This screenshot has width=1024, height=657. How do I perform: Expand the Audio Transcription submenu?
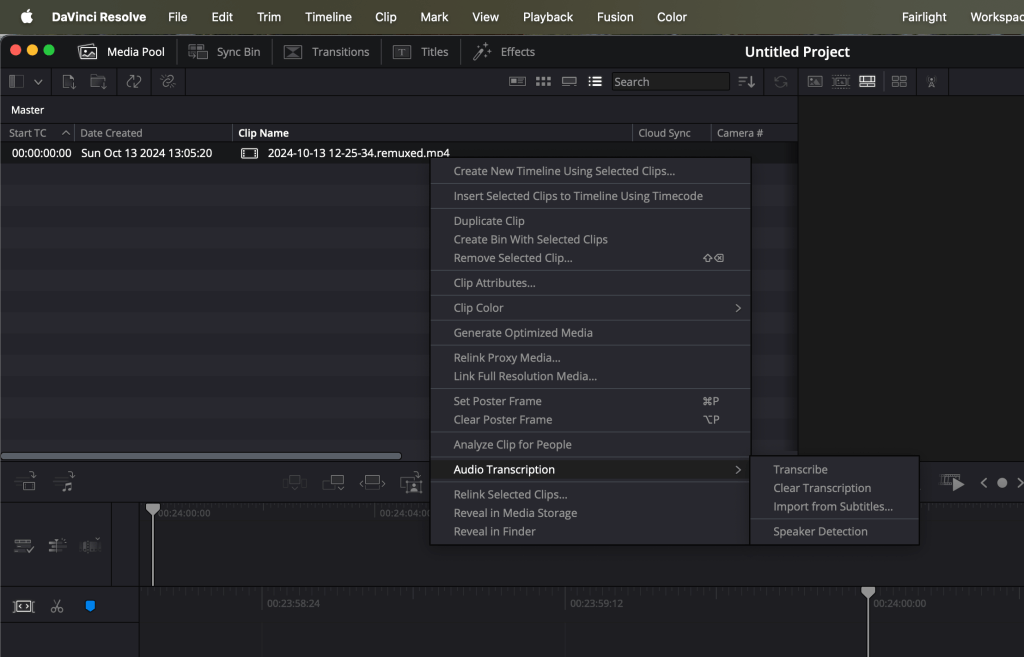point(590,470)
